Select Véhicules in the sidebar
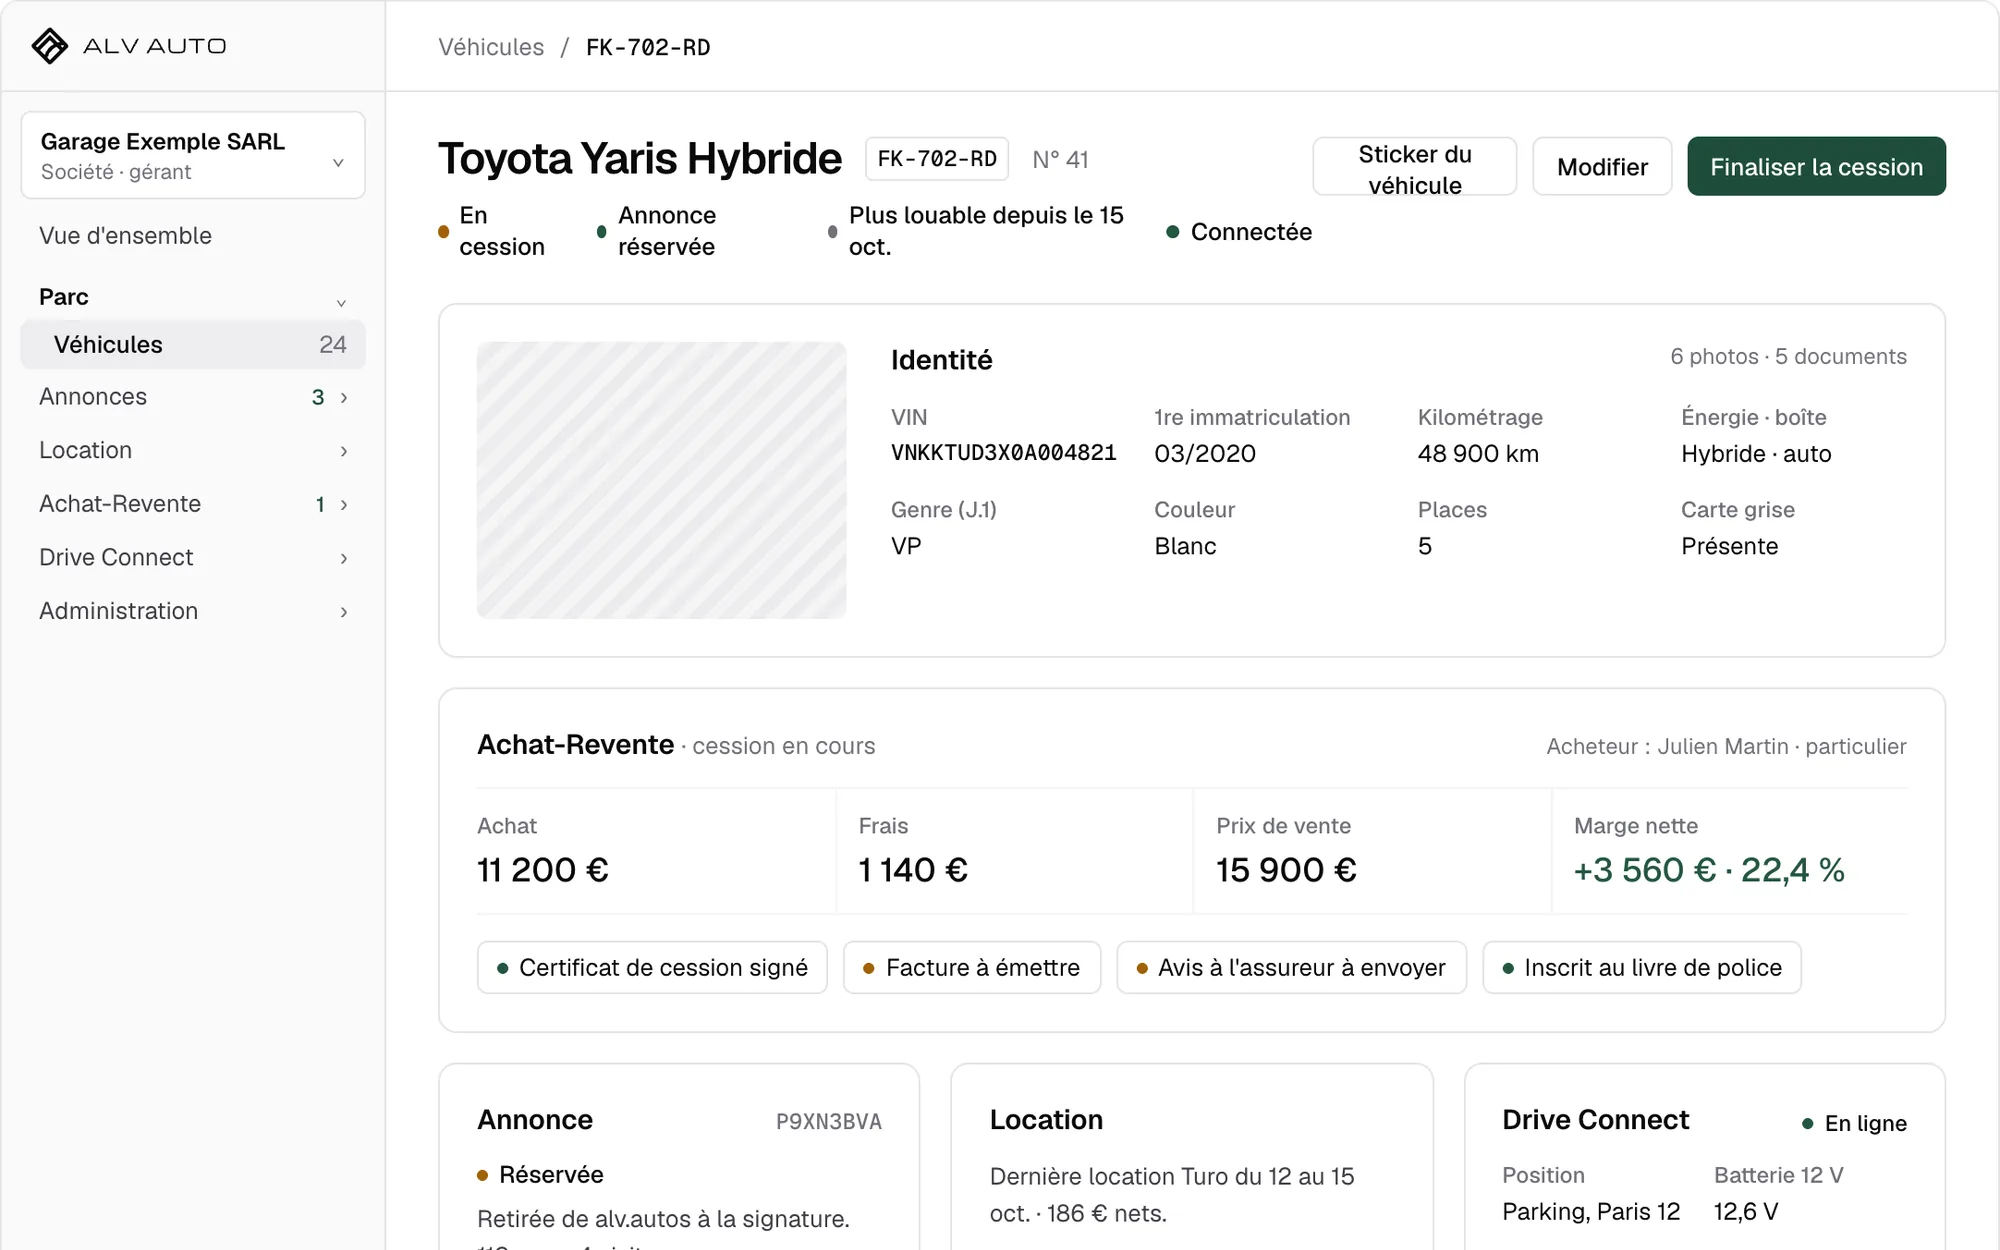The height and width of the screenshot is (1250, 2000). pyautogui.click(x=193, y=344)
